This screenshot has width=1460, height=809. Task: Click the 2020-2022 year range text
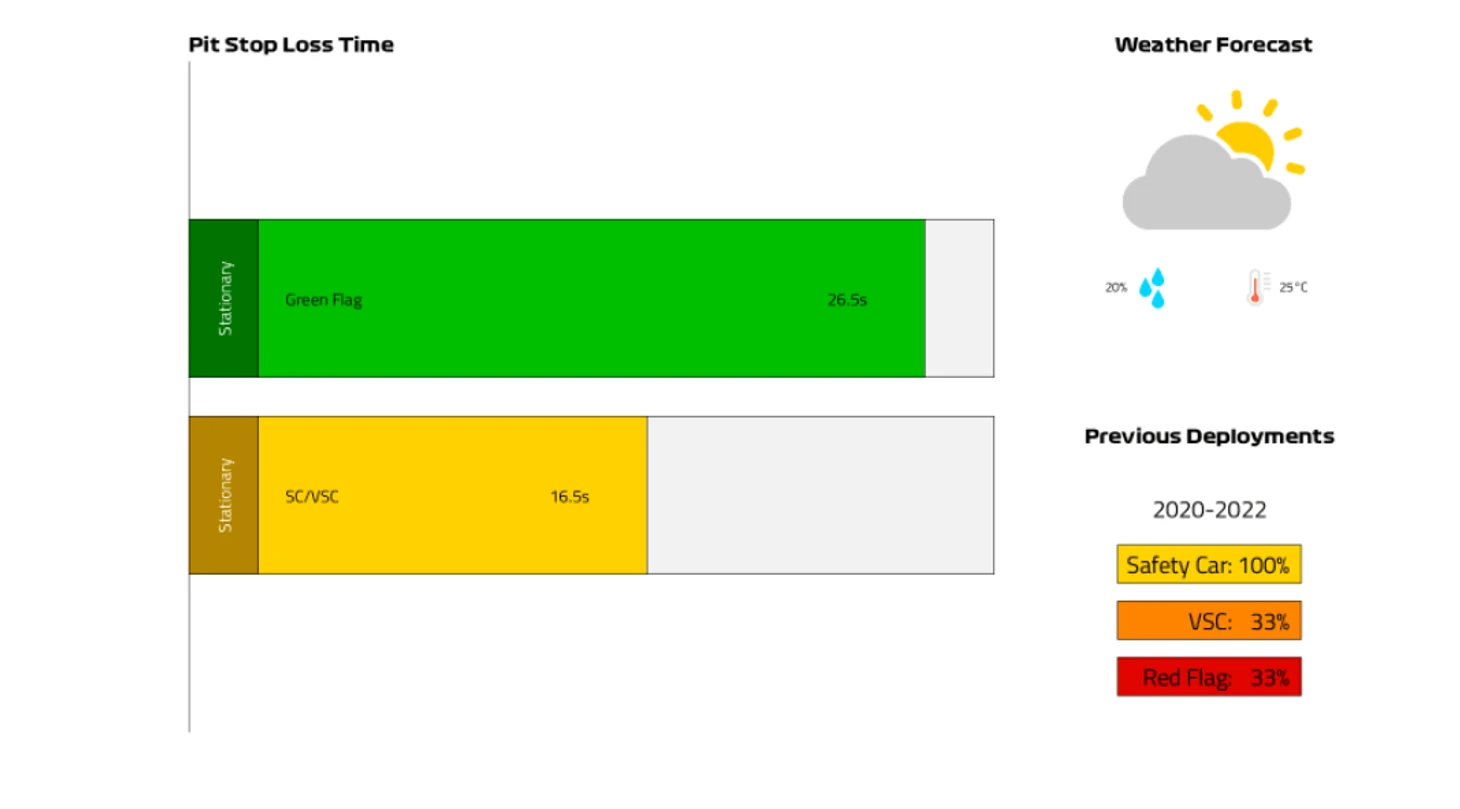[x=1209, y=510]
